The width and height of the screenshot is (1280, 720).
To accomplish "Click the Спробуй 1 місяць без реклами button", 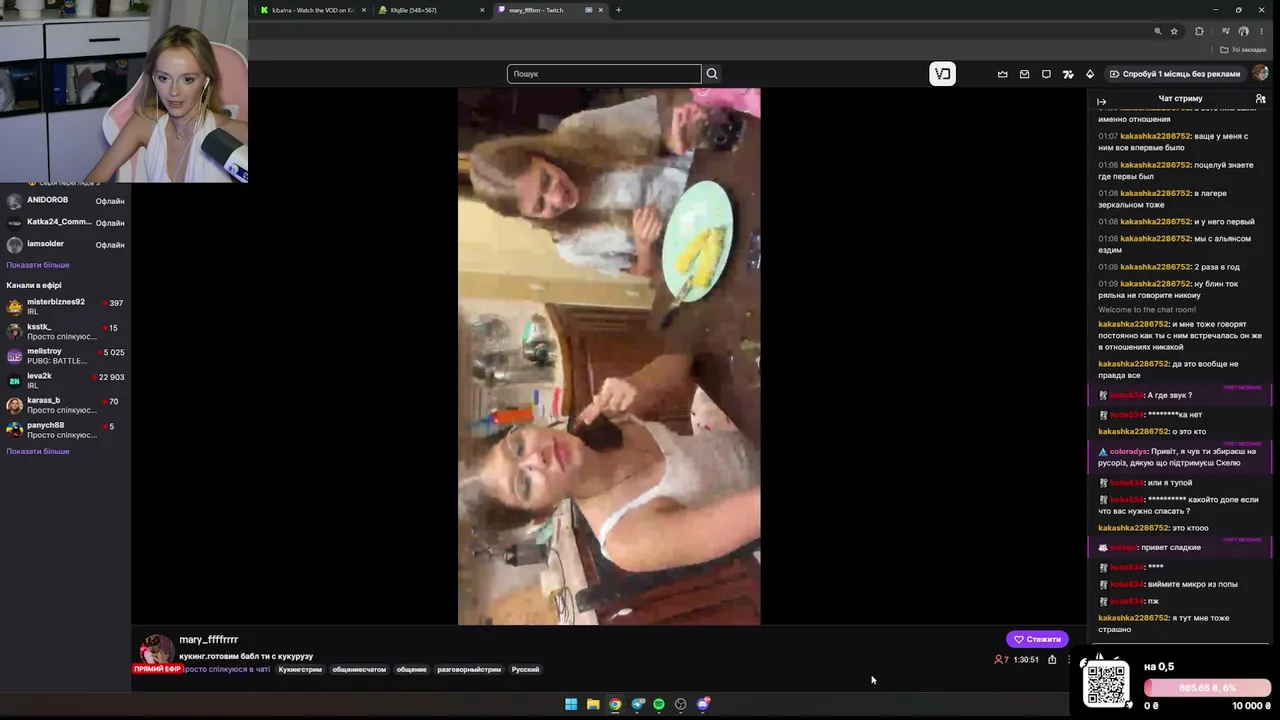I will click(1175, 74).
